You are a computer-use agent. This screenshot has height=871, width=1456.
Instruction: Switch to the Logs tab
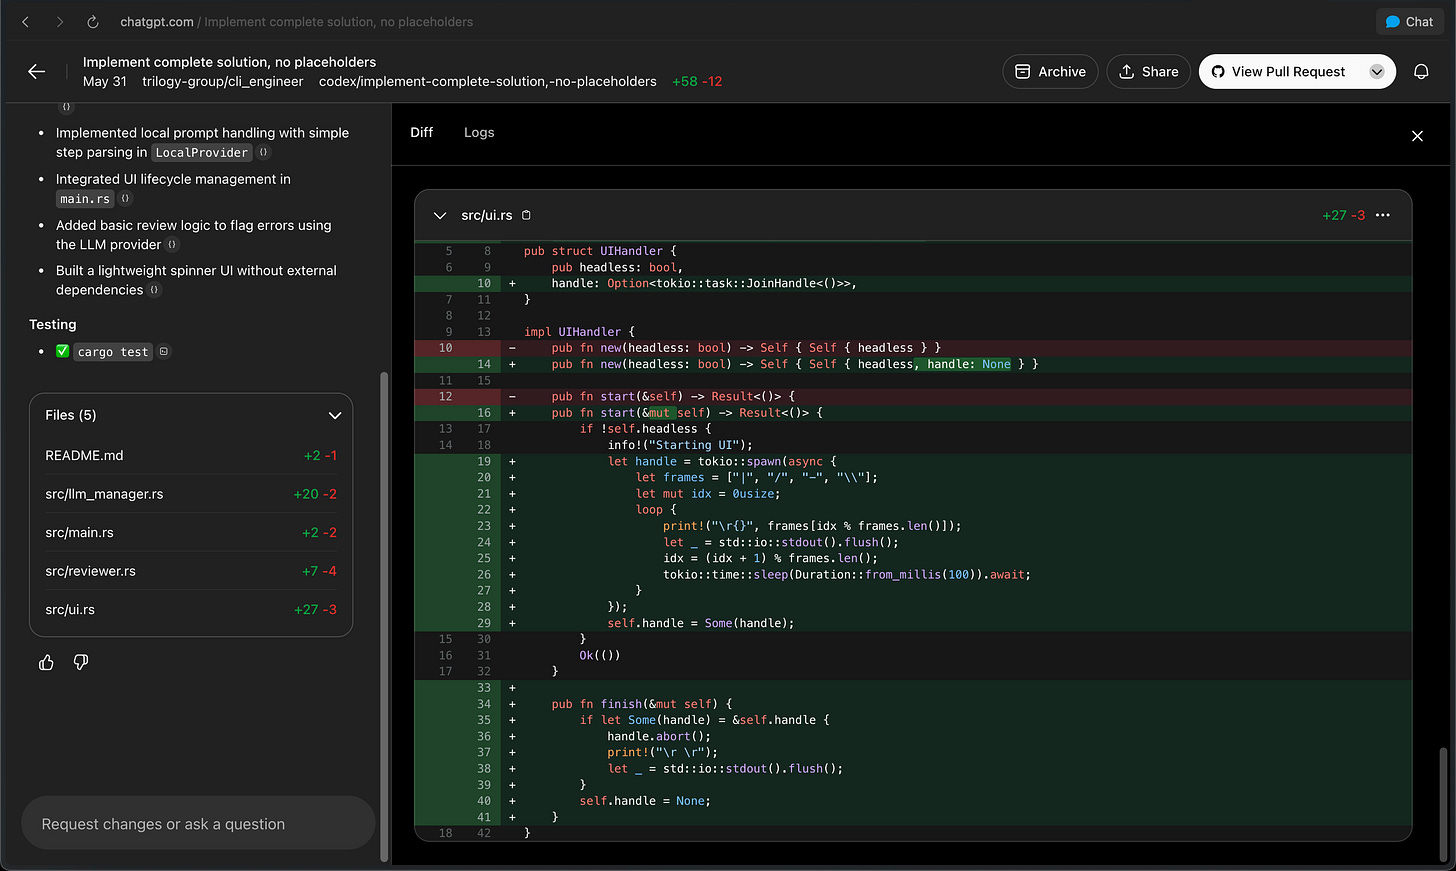tap(479, 132)
